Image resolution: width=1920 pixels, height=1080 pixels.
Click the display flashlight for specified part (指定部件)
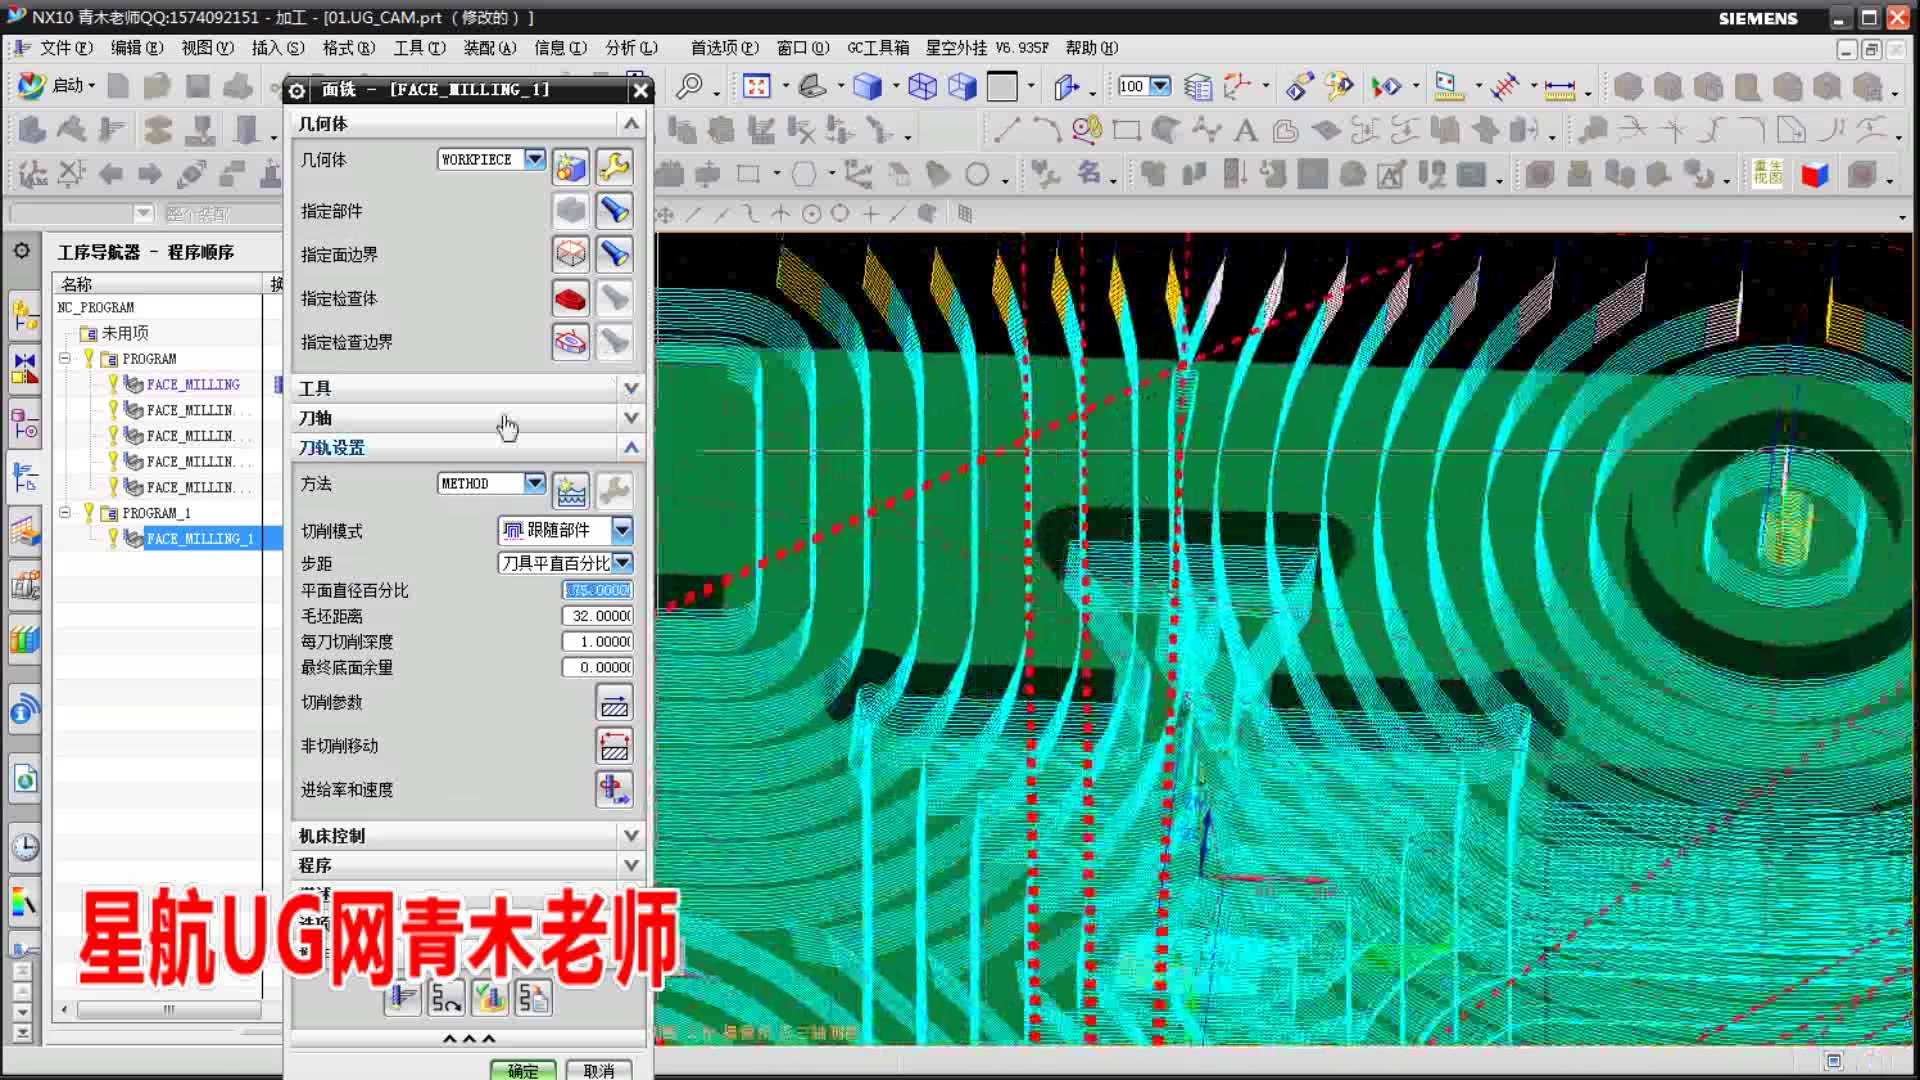(614, 211)
